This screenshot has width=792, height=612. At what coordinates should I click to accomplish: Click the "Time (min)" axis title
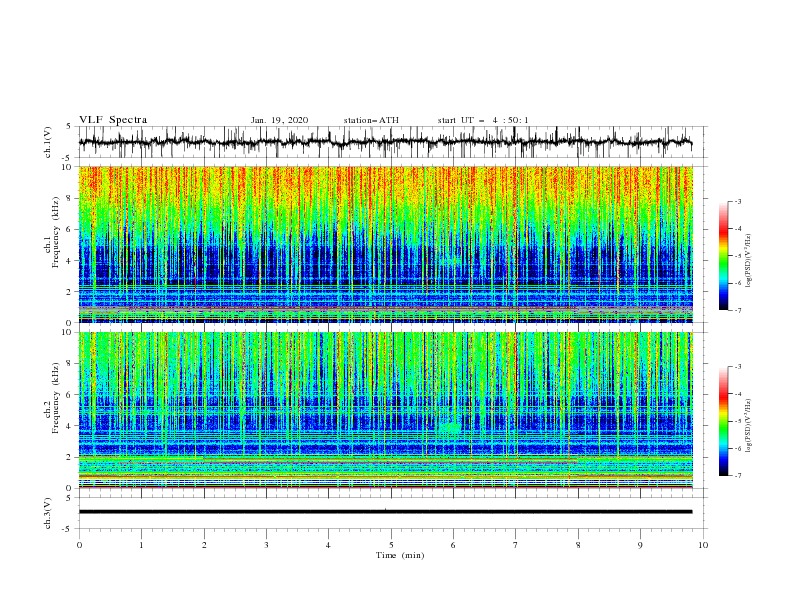(x=400, y=555)
